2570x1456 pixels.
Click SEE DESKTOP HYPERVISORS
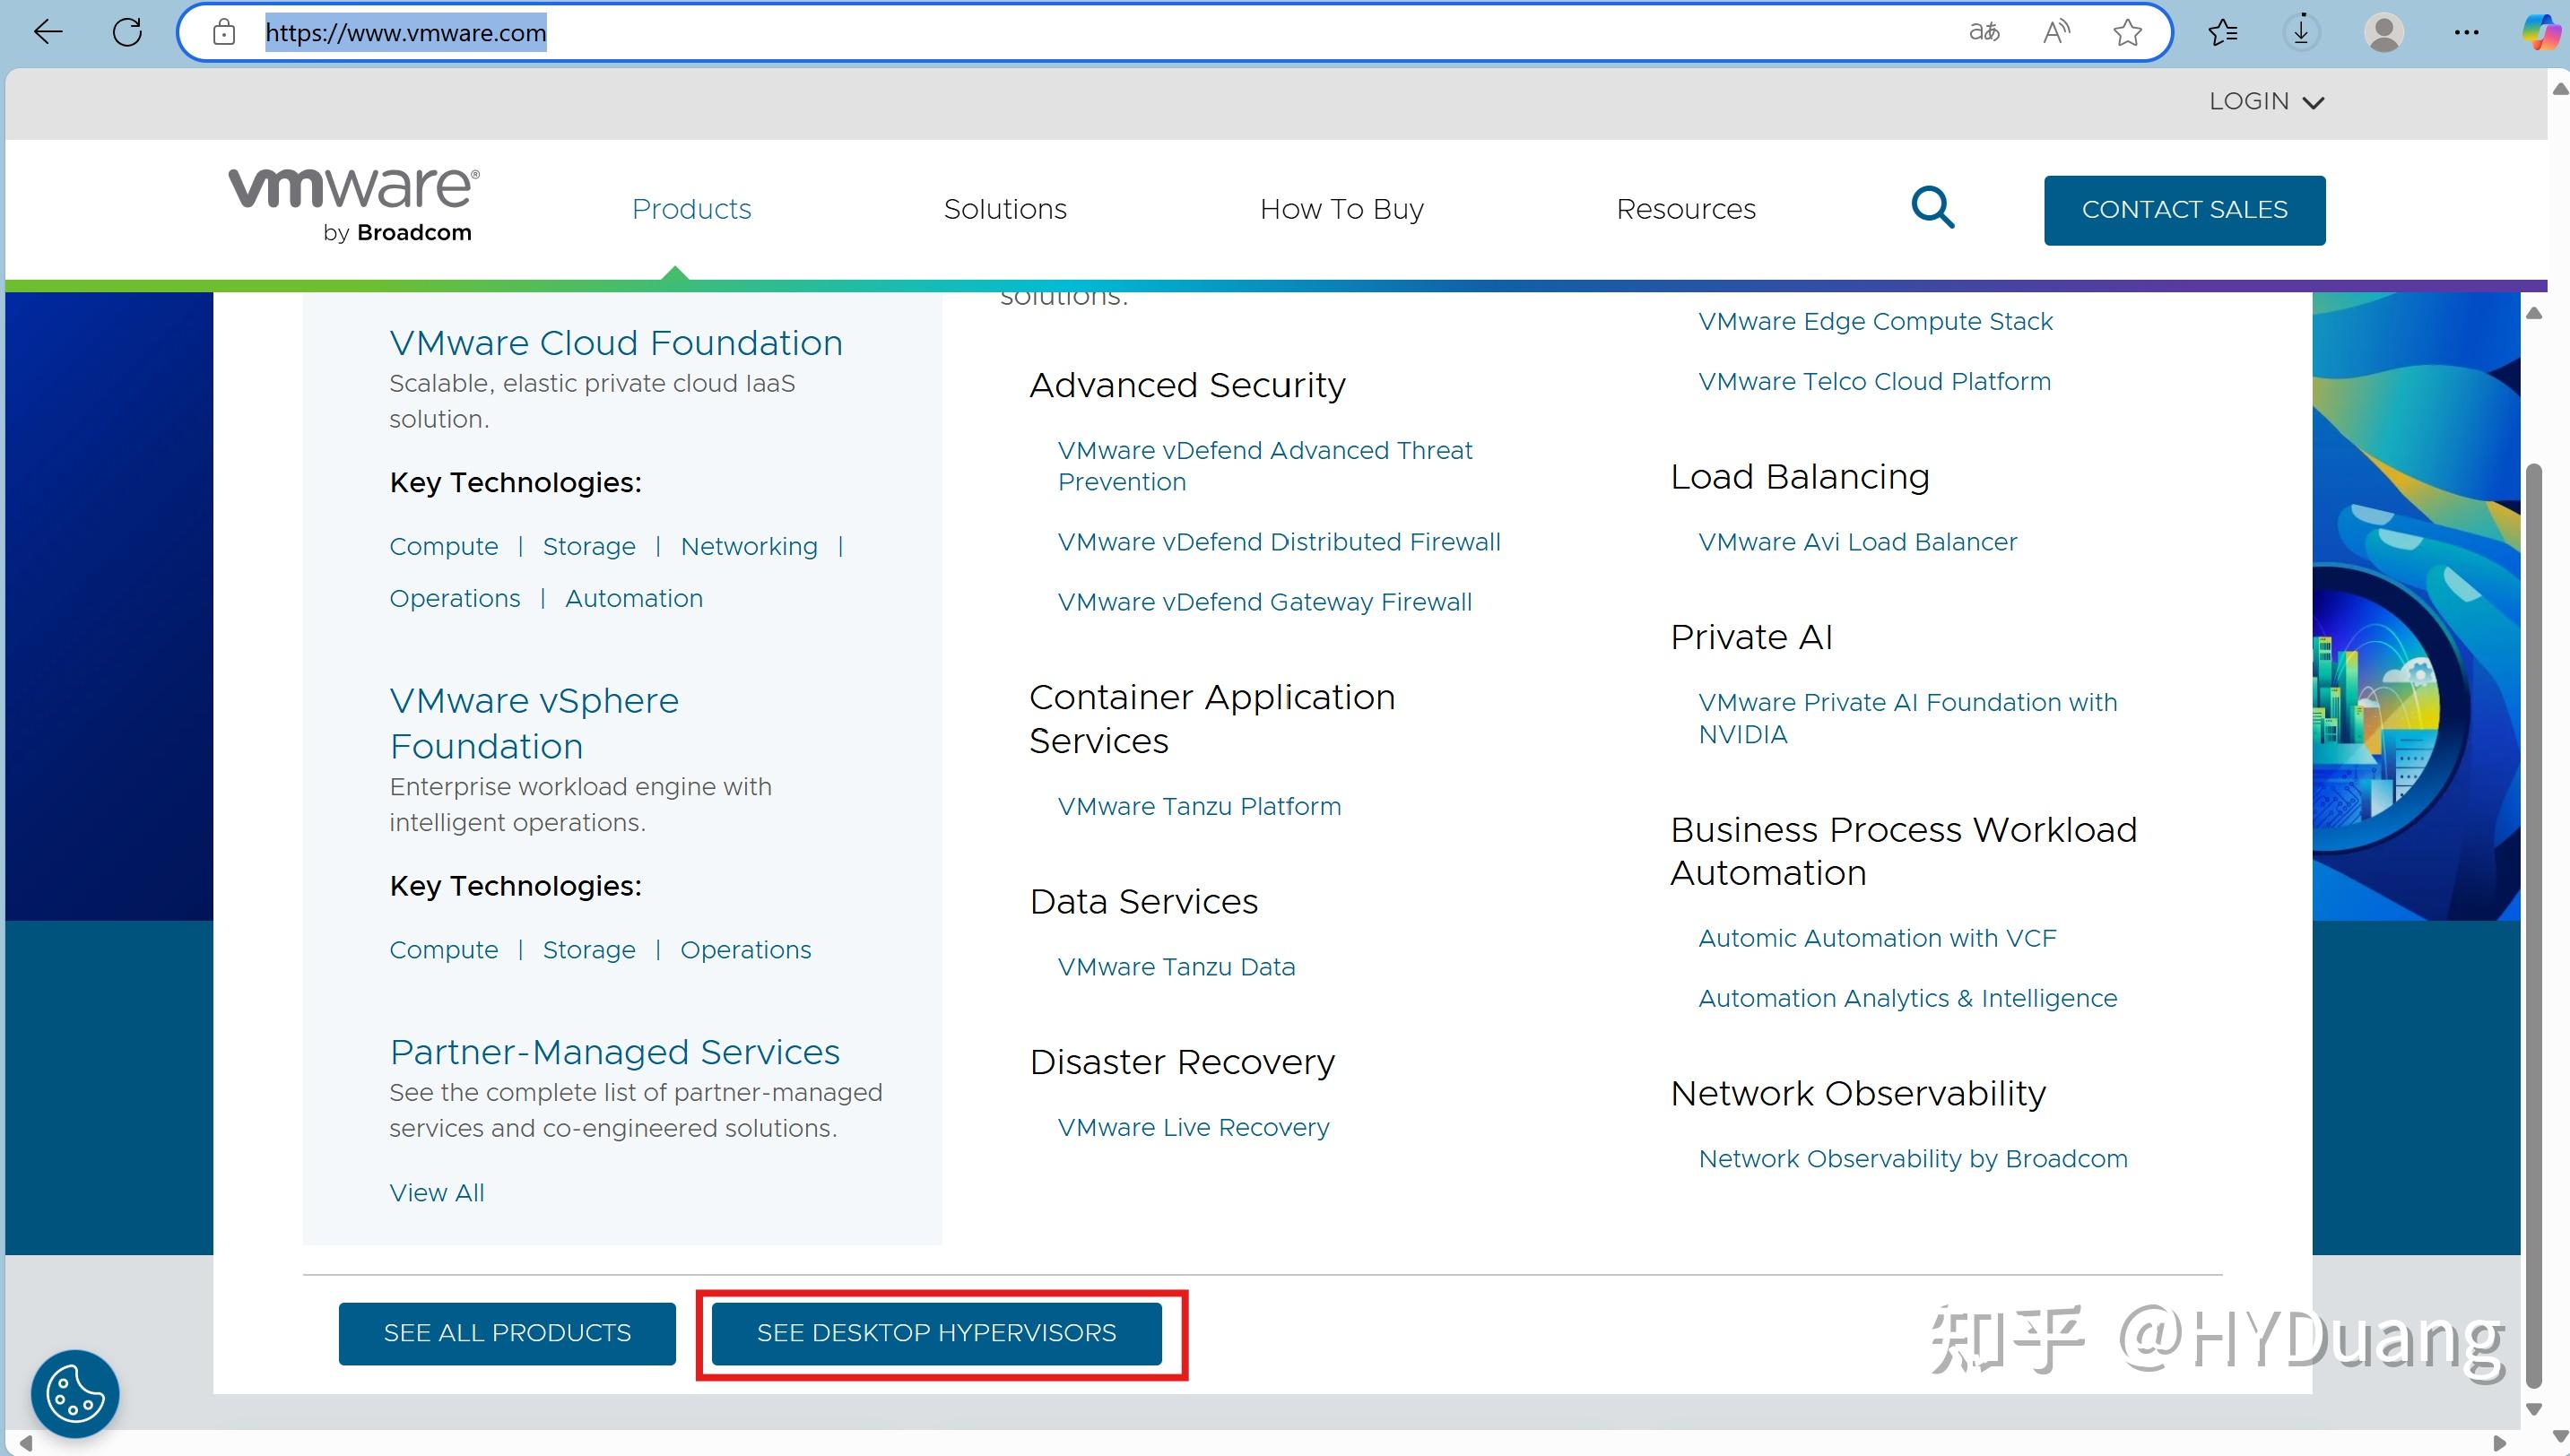pyautogui.click(x=937, y=1333)
